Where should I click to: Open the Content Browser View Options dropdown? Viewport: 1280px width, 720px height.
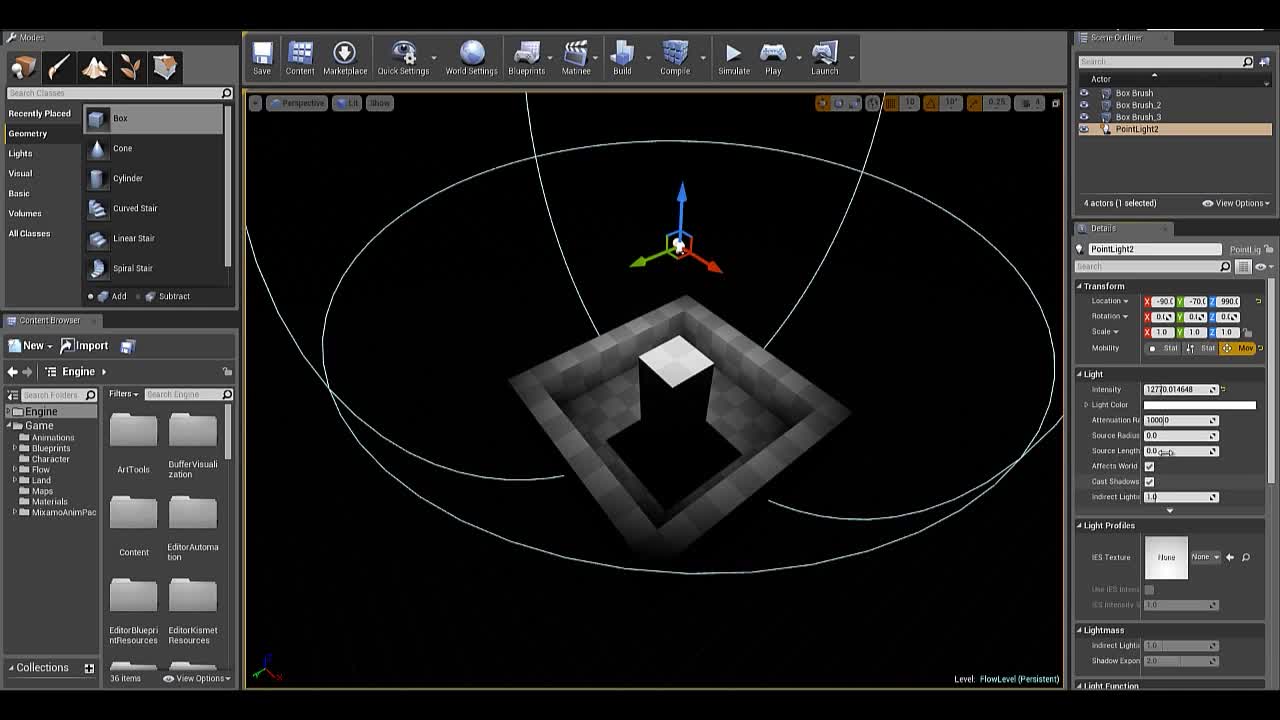pyautogui.click(x=198, y=678)
